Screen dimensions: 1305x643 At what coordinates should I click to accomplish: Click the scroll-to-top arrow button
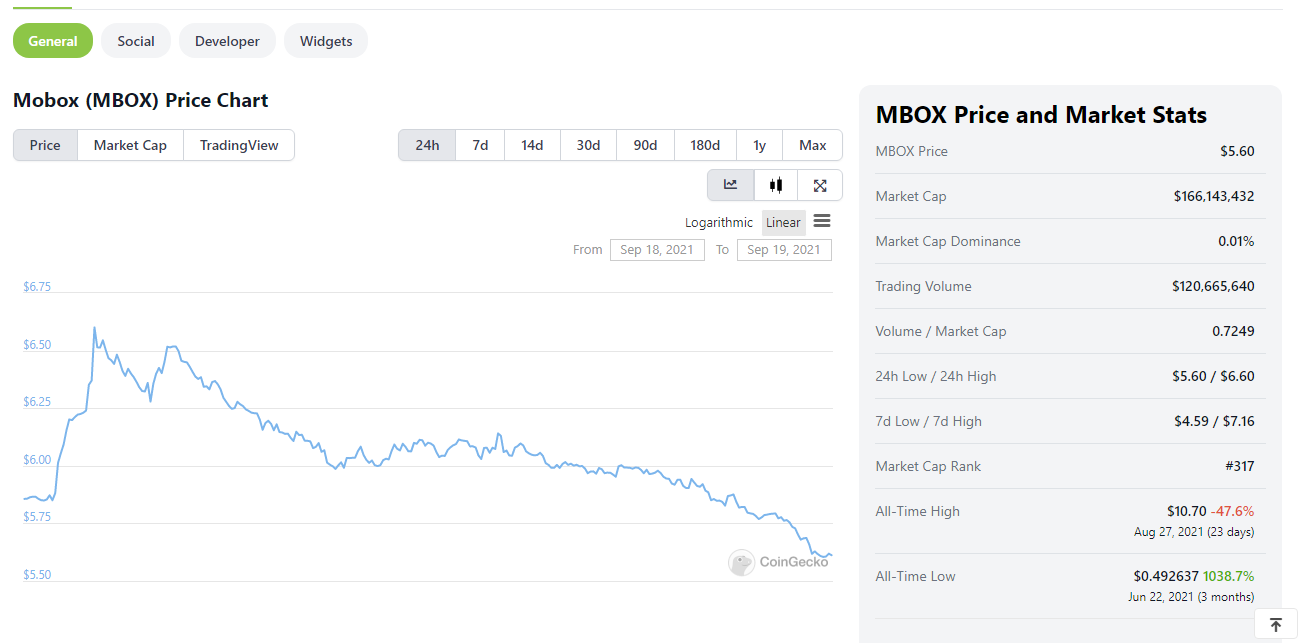coord(1276,625)
